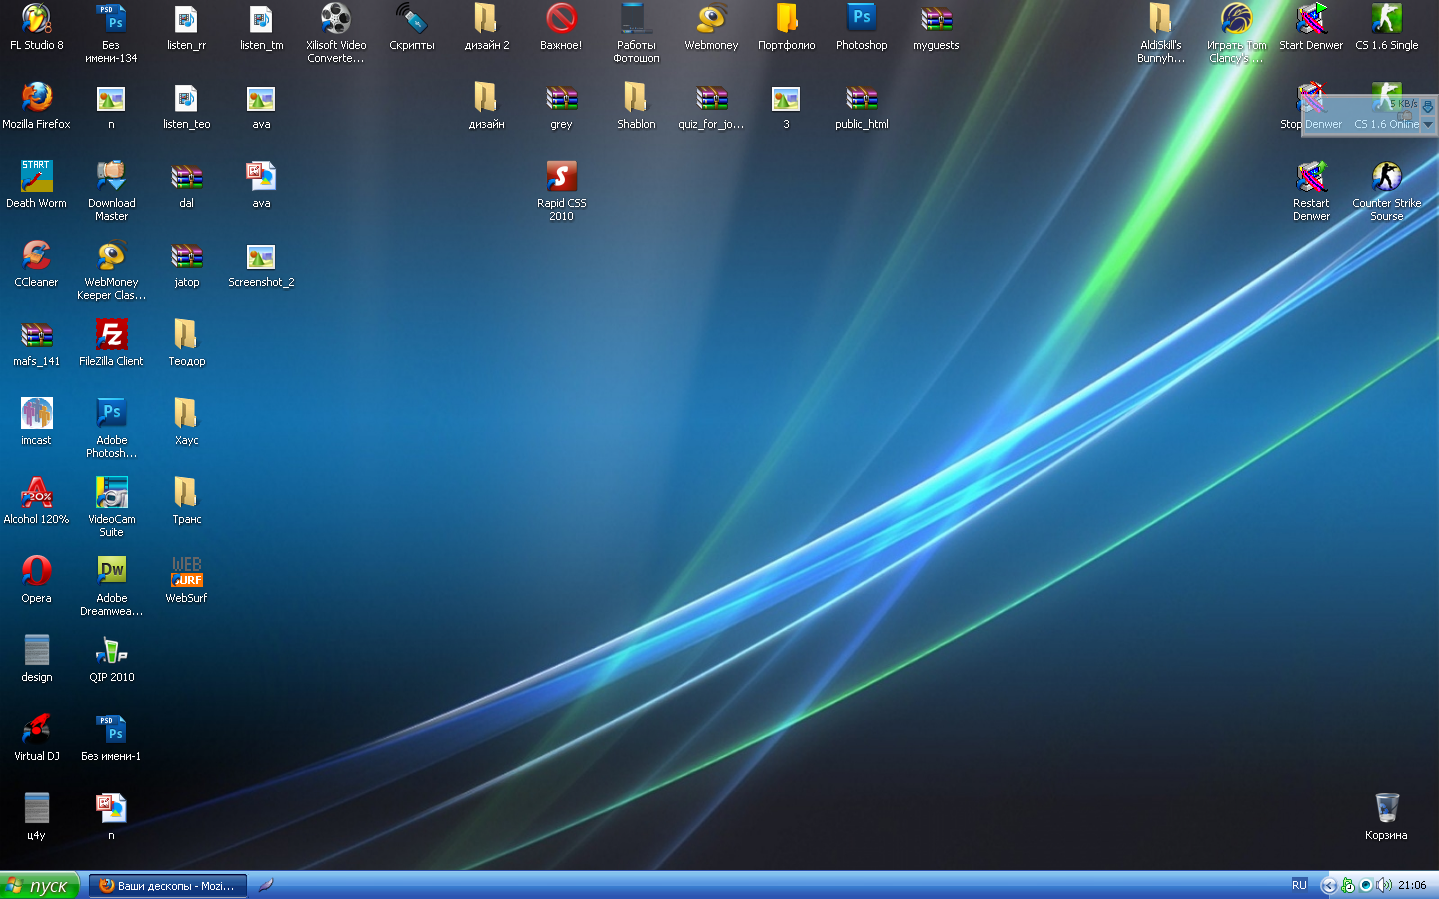Click the volume speaker tray icon
The image size is (1439, 899).
[1383, 885]
